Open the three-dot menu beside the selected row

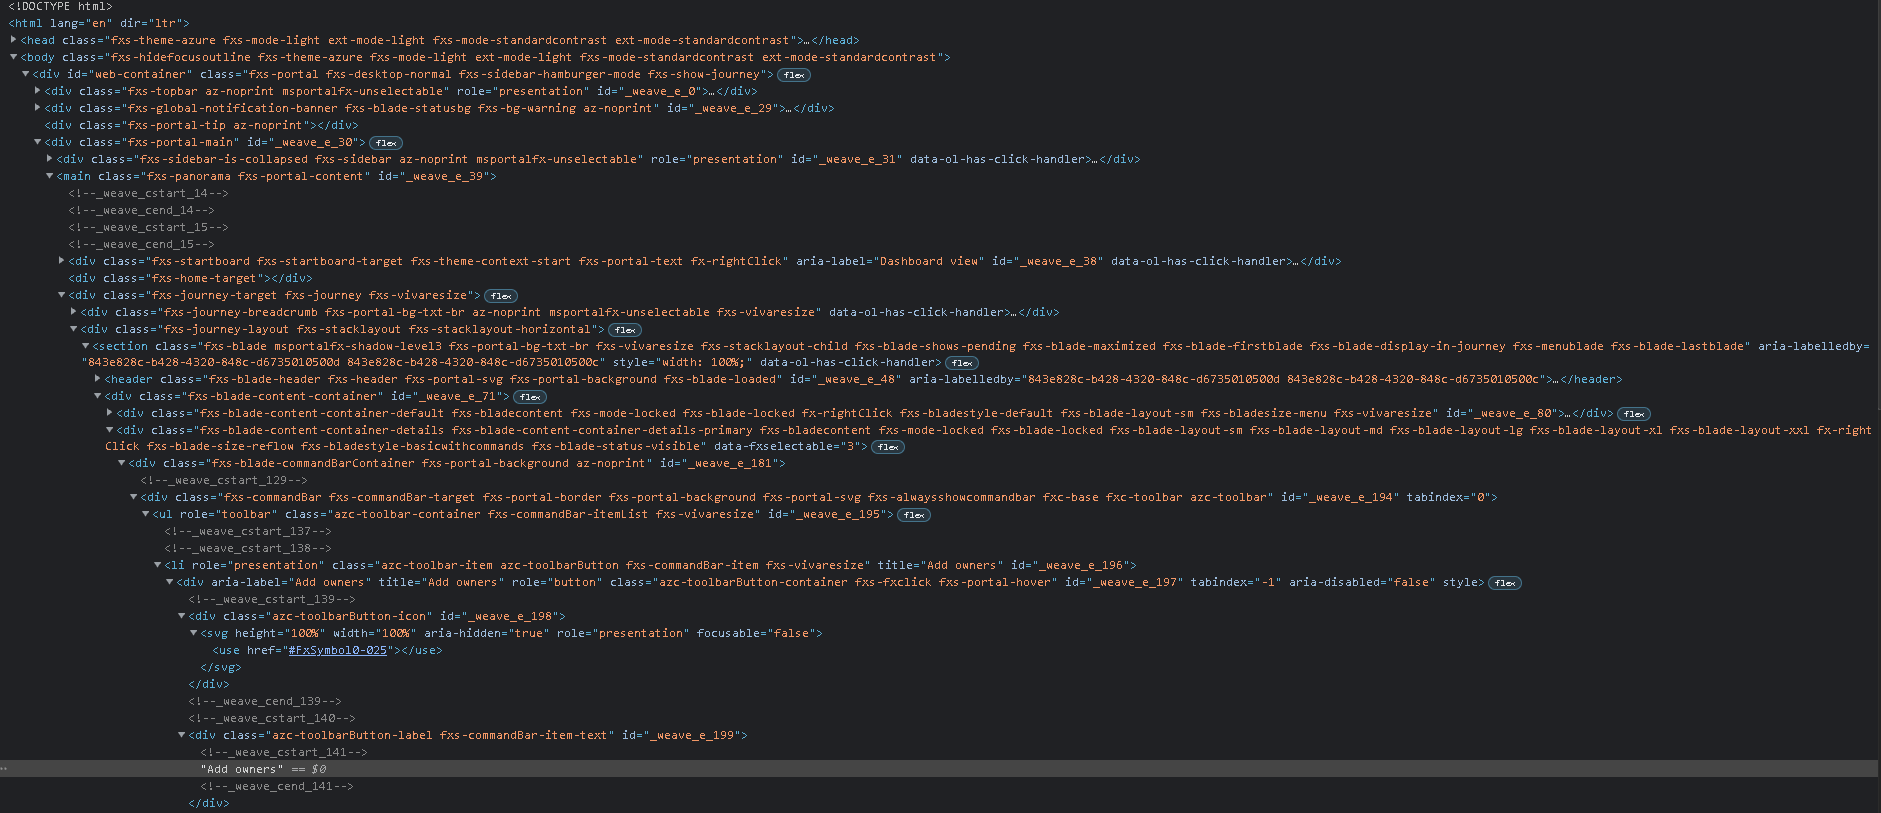(4, 769)
